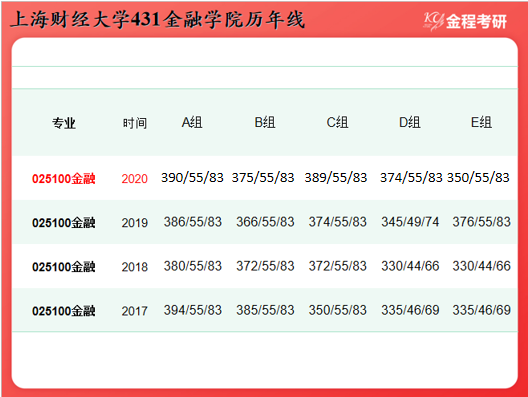Click the C组 372/55/83 cell for 2018
Screen dimensions: 528x397
click(x=337, y=266)
